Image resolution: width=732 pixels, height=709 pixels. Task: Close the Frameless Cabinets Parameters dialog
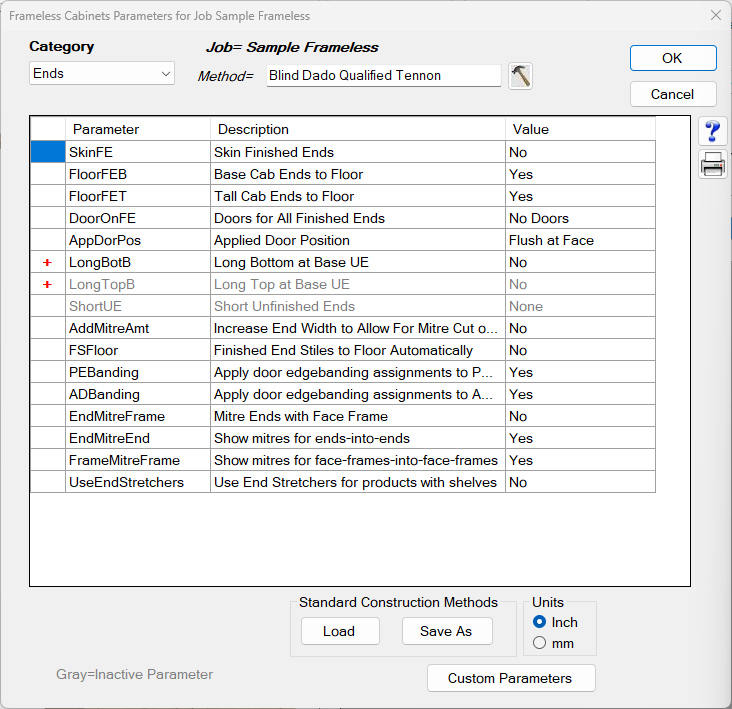click(x=715, y=15)
